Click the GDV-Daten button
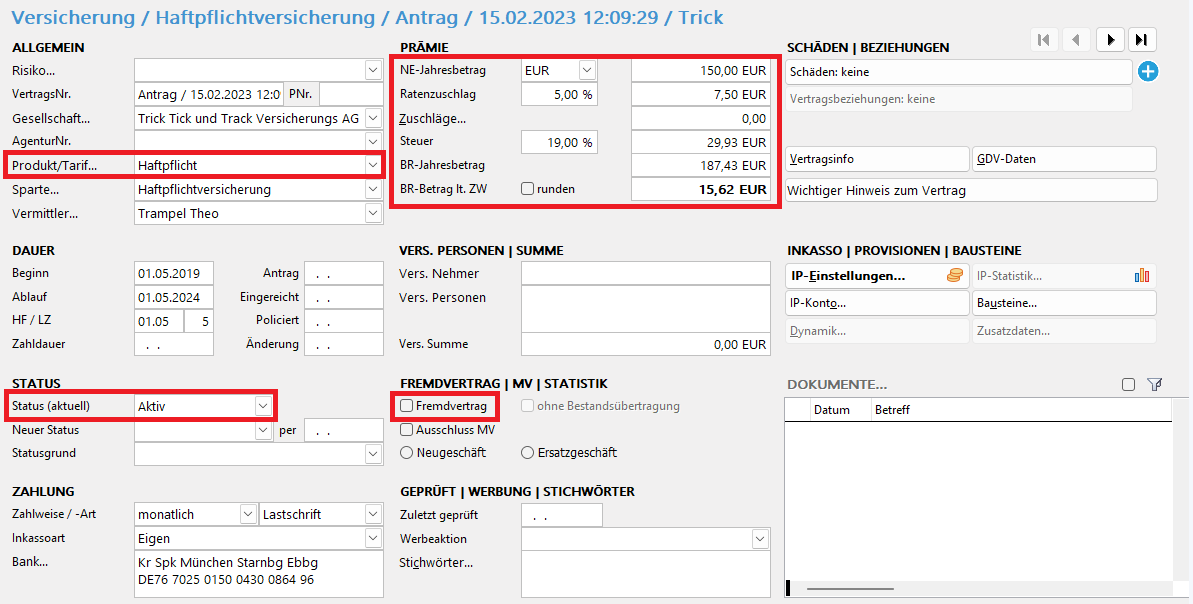The image size is (1193, 604). tap(1063, 160)
